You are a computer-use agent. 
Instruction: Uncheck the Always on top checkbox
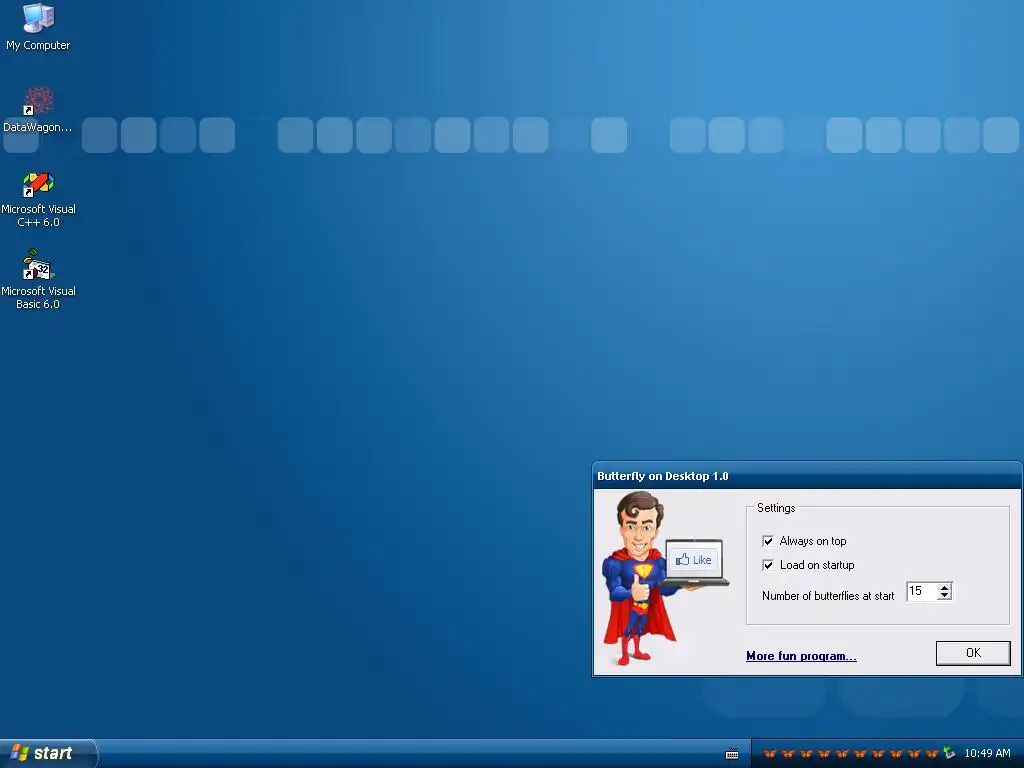(768, 541)
